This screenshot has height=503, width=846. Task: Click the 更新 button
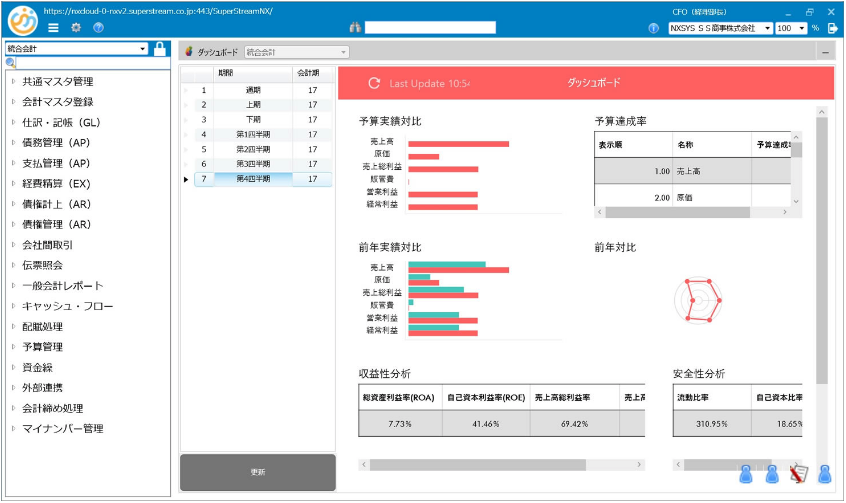[258, 472]
